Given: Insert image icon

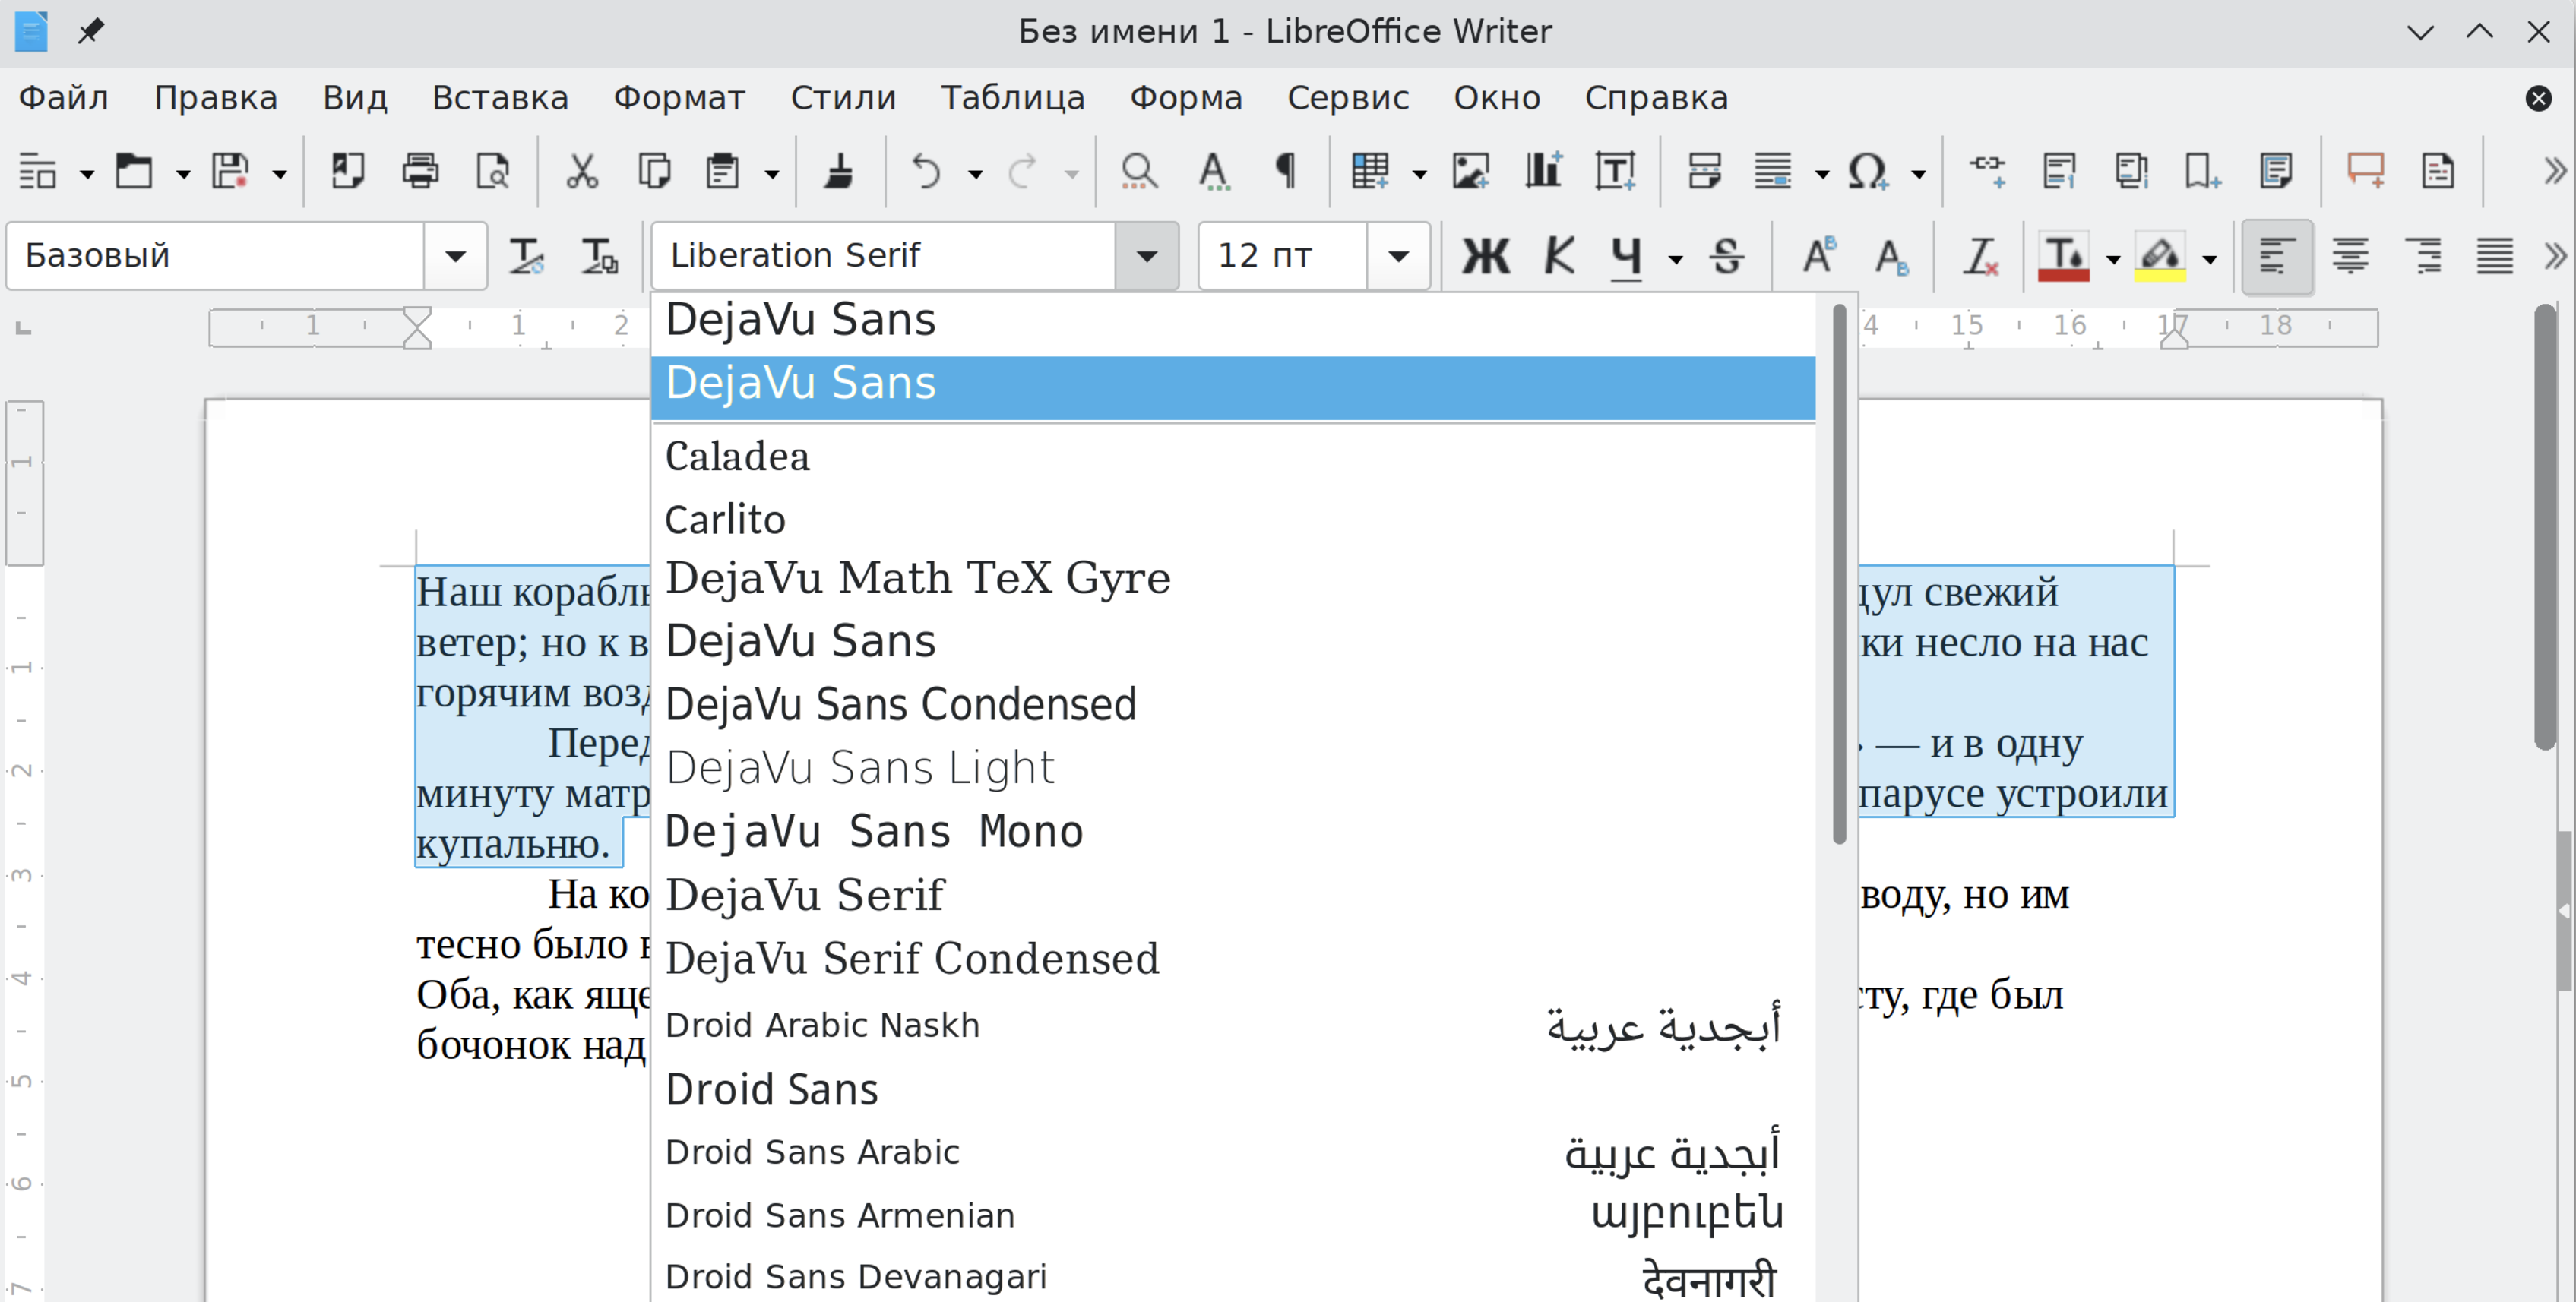Looking at the screenshot, I should [1470, 172].
